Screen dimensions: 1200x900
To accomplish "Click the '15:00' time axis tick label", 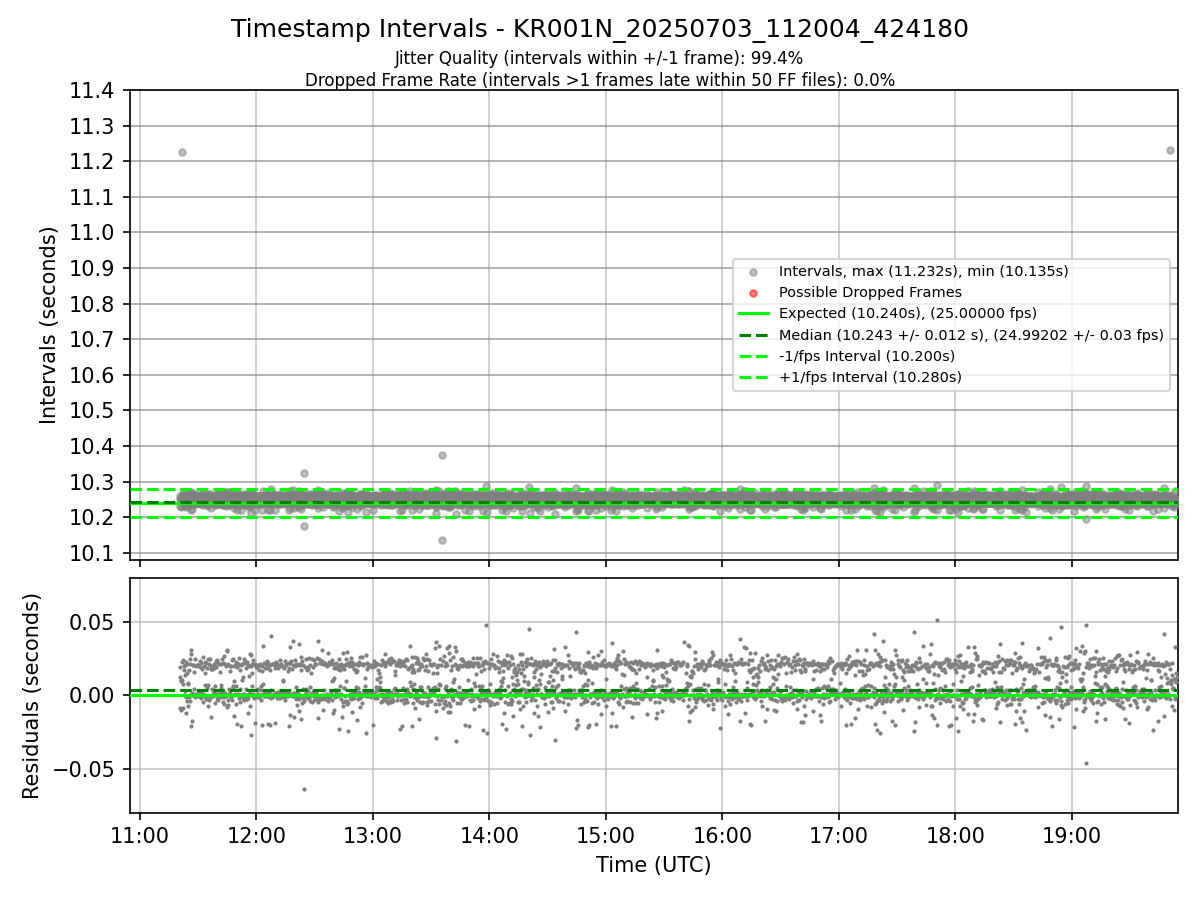I will pyautogui.click(x=606, y=834).
